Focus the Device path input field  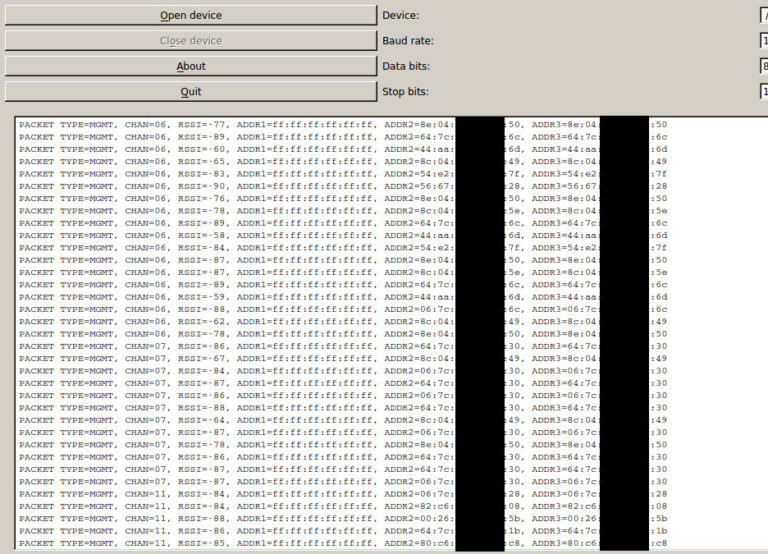coord(763,15)
